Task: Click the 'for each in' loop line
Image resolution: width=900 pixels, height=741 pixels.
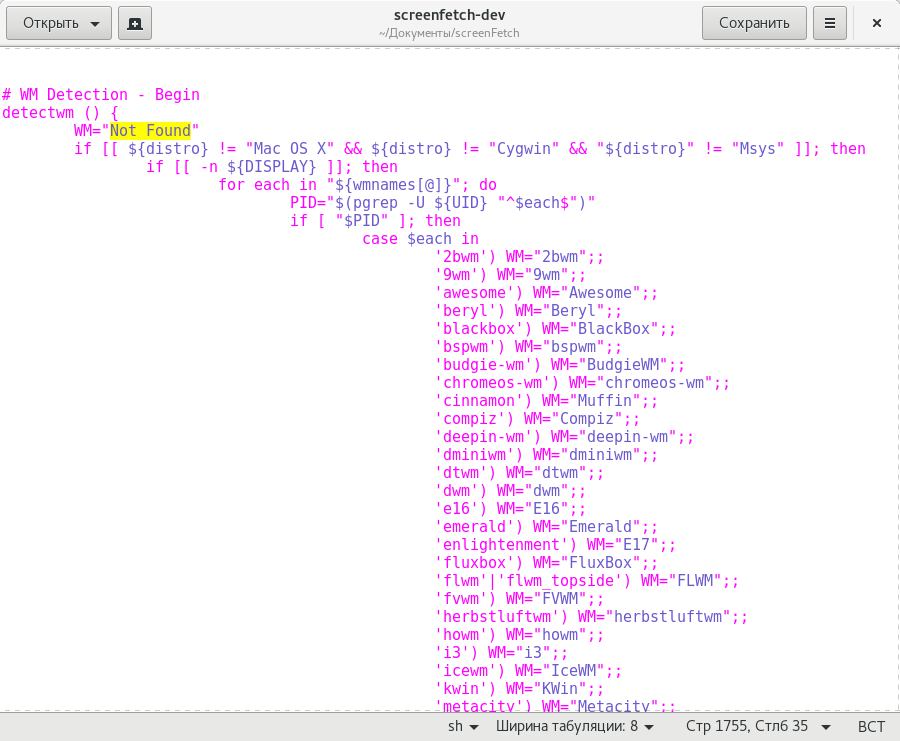Action: tap(358, 185)
